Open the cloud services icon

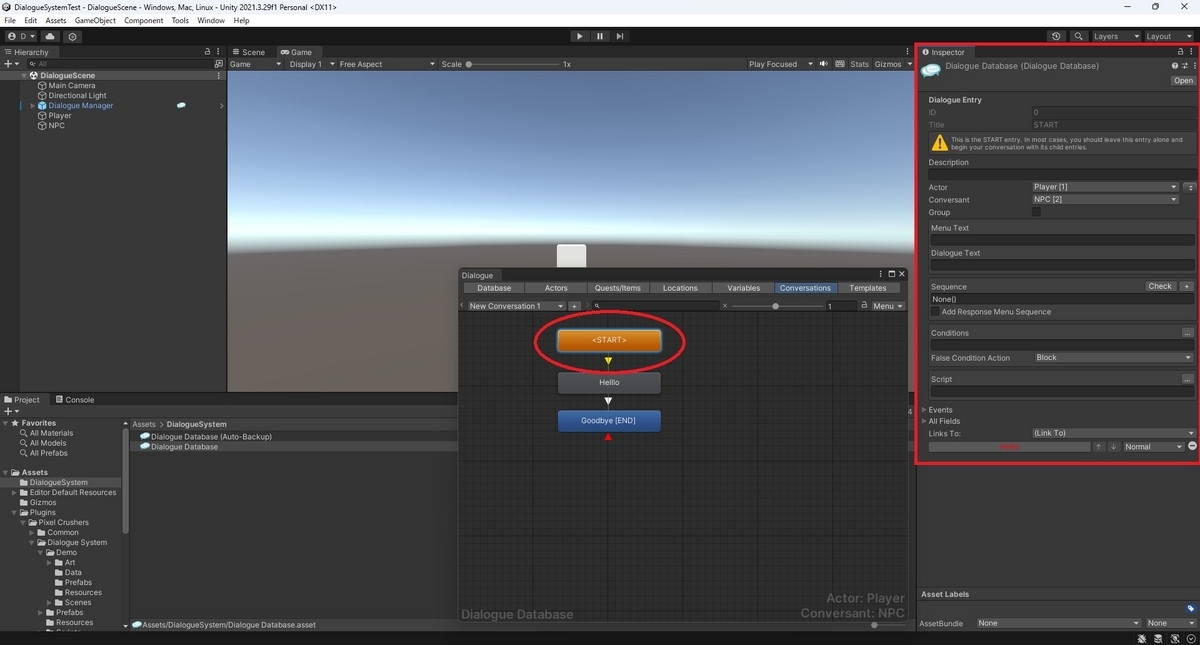pyautogui.click(x=50, y=36)
